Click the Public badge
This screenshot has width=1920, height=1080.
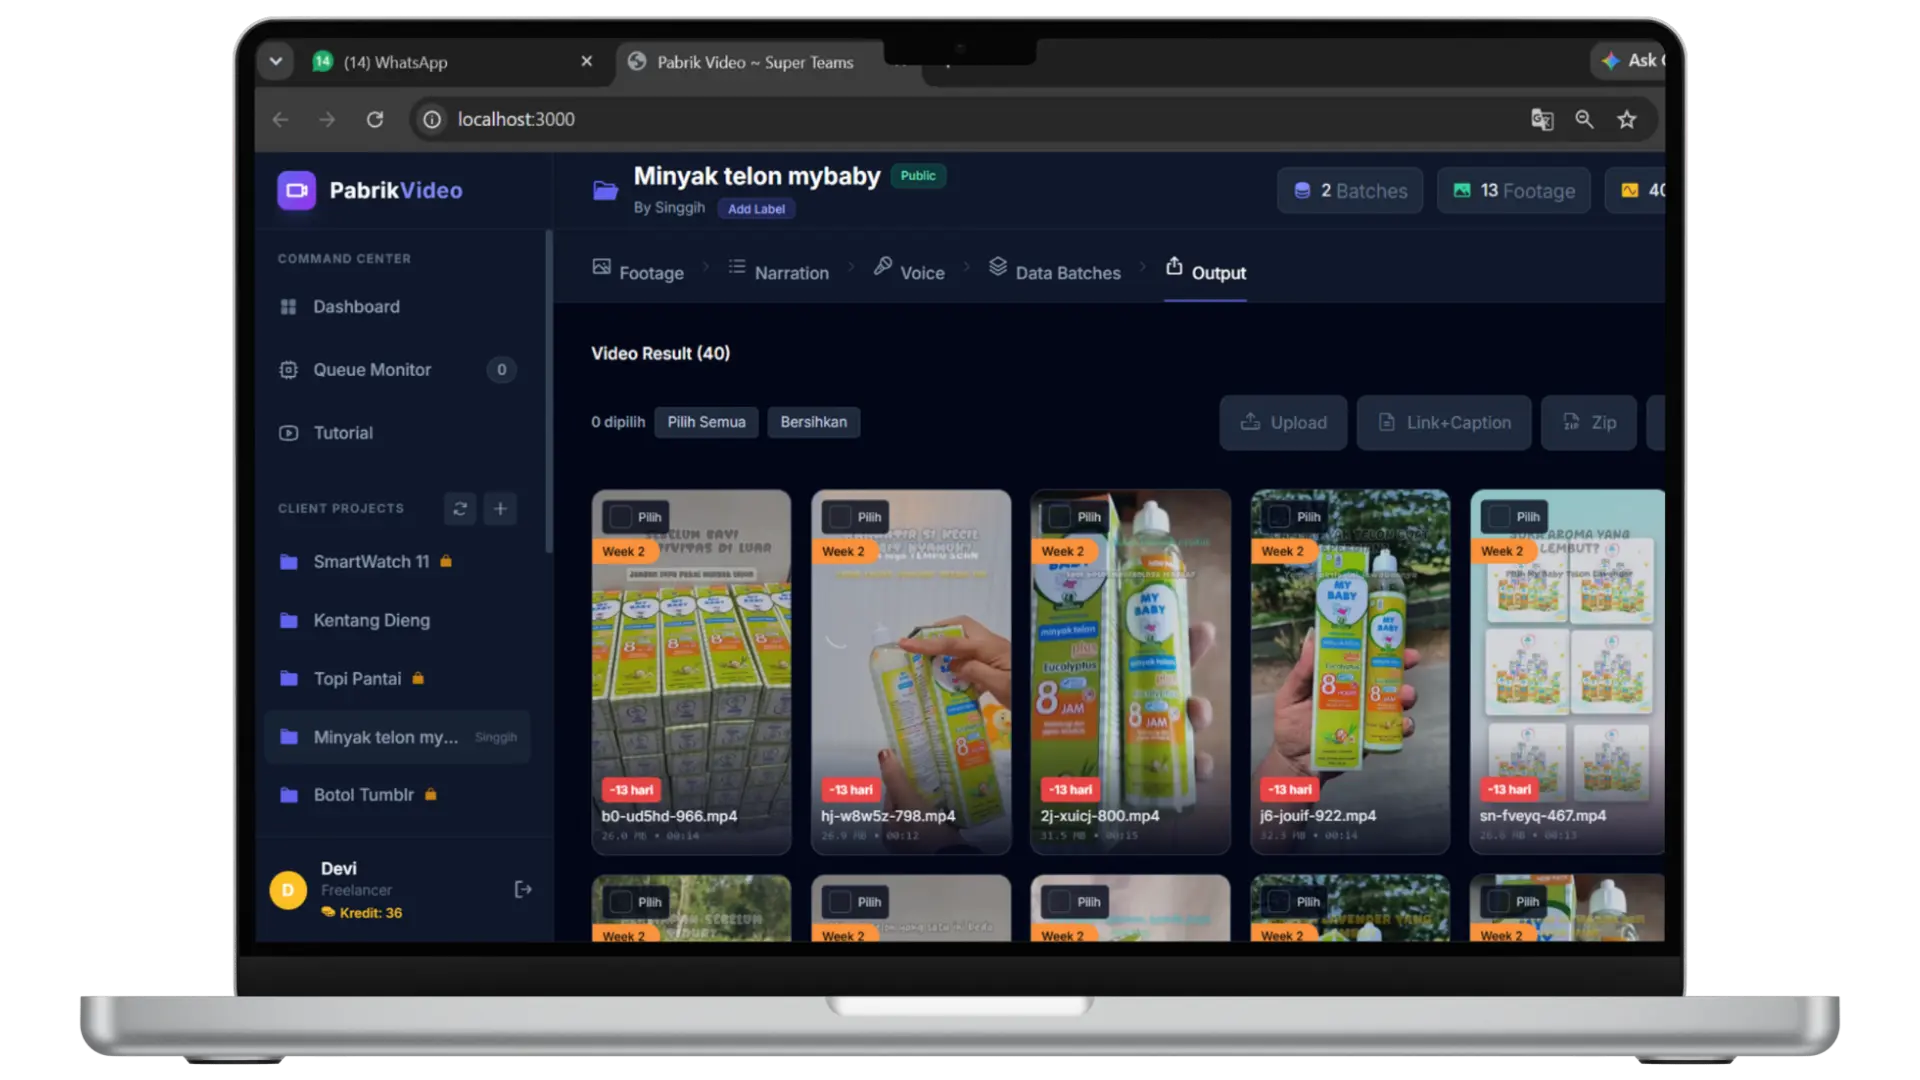918,175
